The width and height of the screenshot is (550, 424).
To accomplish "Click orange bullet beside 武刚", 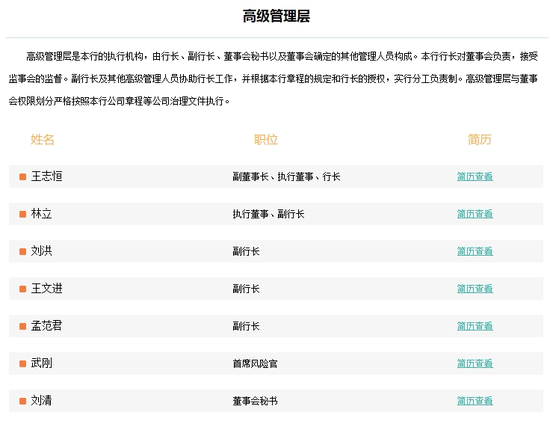I will (x=23, y=364).
